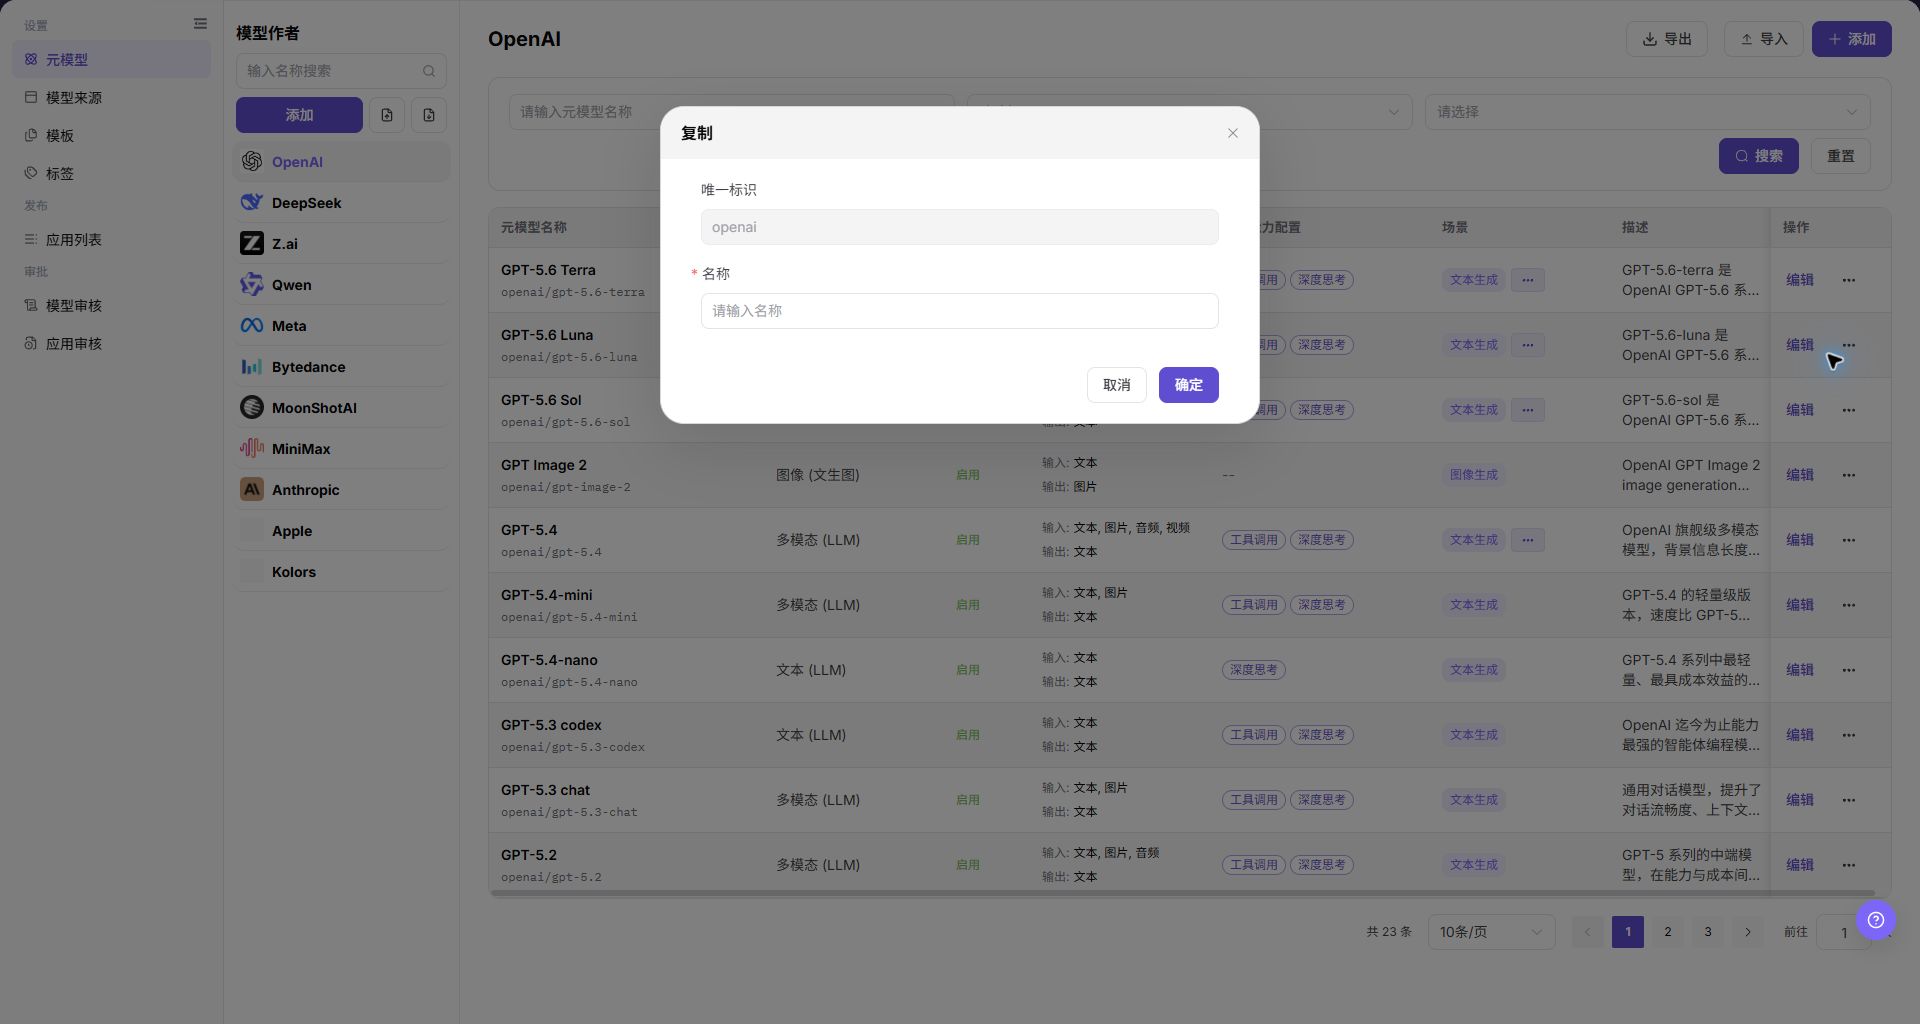Click the horizontal scrollbar under the table

[1182, 893]
